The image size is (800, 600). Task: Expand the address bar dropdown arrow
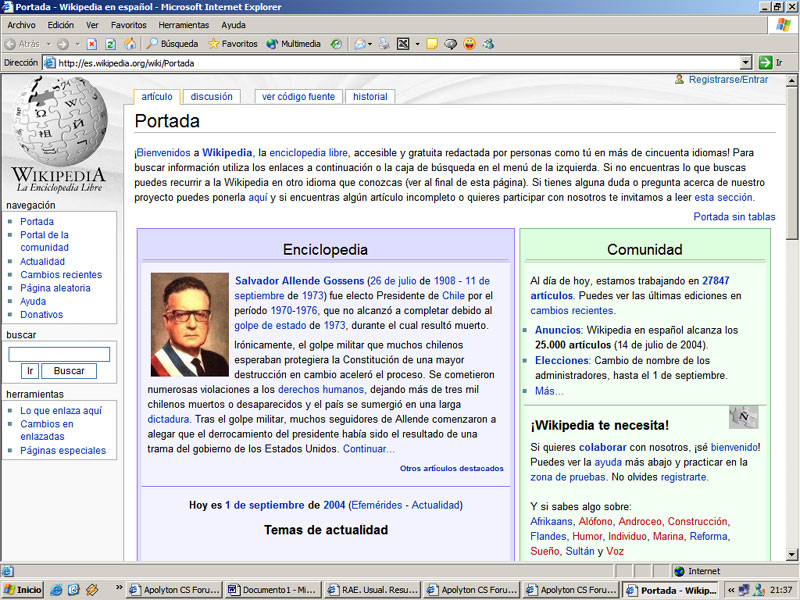point(745,63)
